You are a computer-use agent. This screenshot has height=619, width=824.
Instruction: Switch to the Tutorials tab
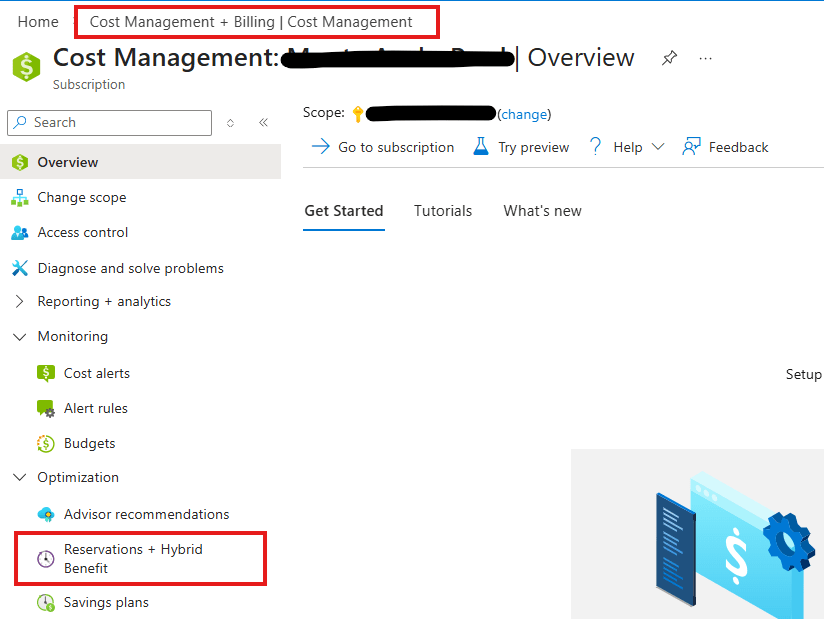443,211
